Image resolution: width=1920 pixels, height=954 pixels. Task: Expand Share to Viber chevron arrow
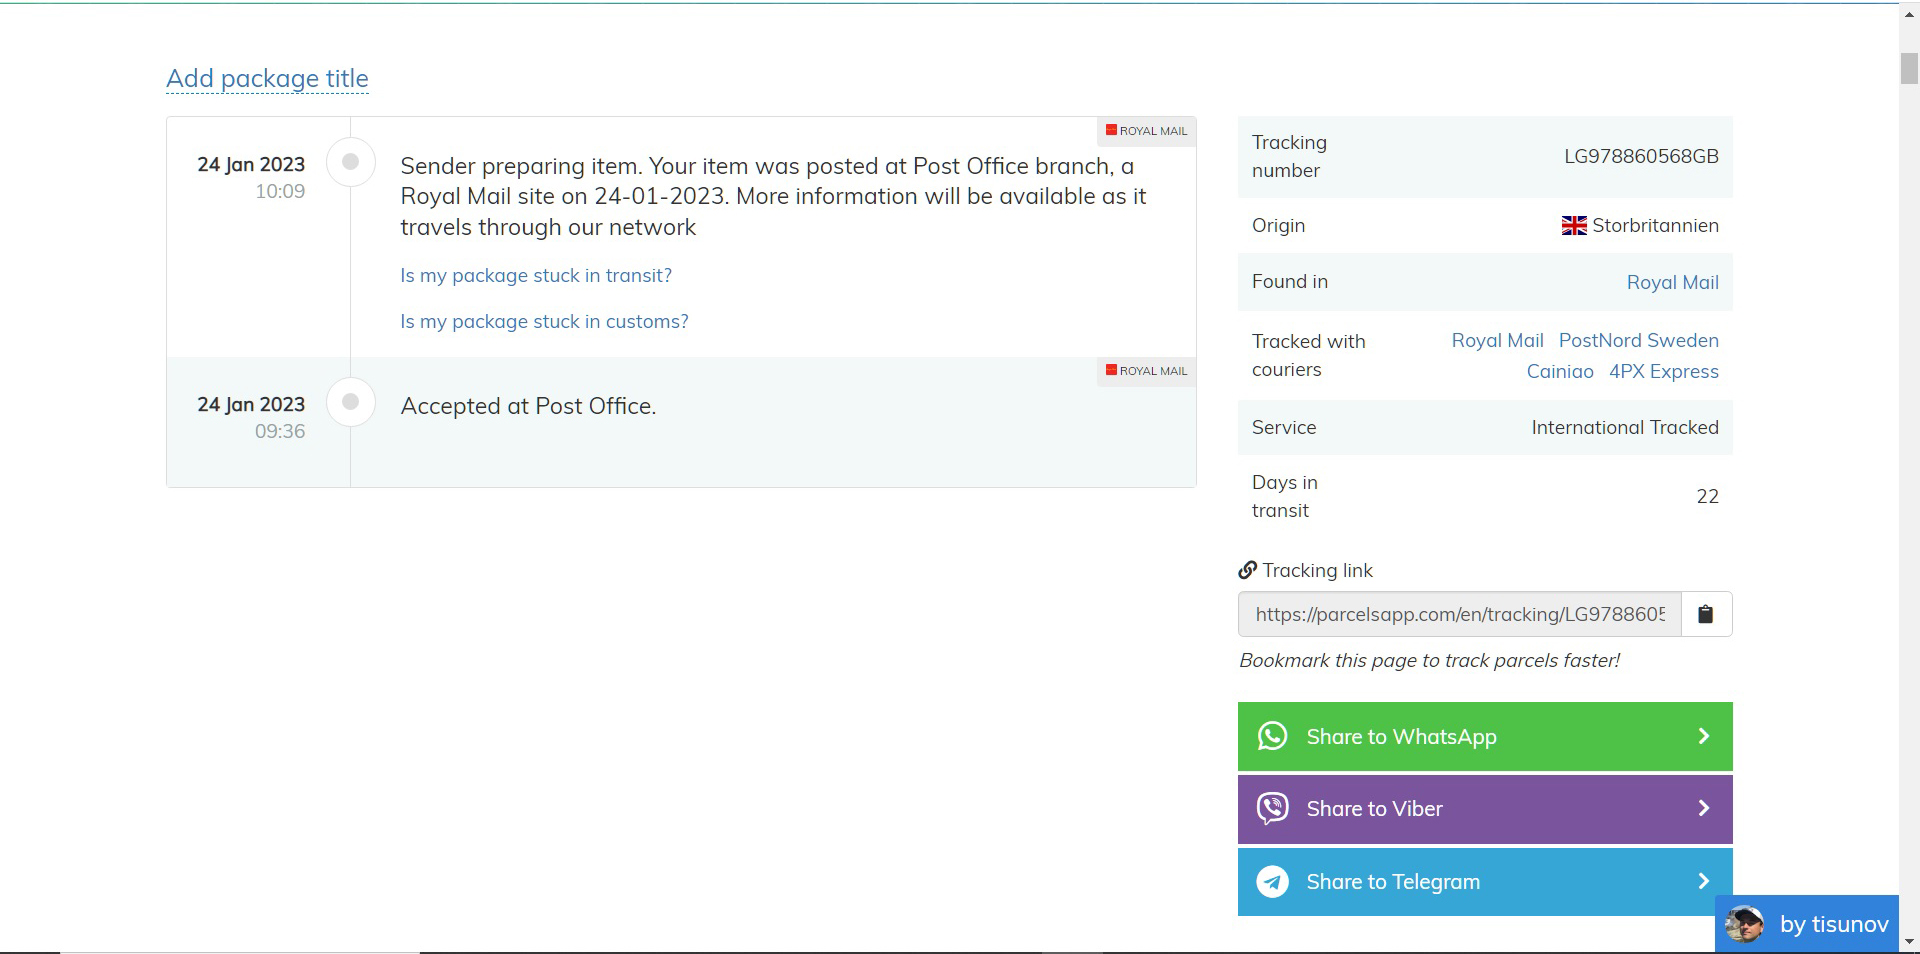[x=1704, y=808]
